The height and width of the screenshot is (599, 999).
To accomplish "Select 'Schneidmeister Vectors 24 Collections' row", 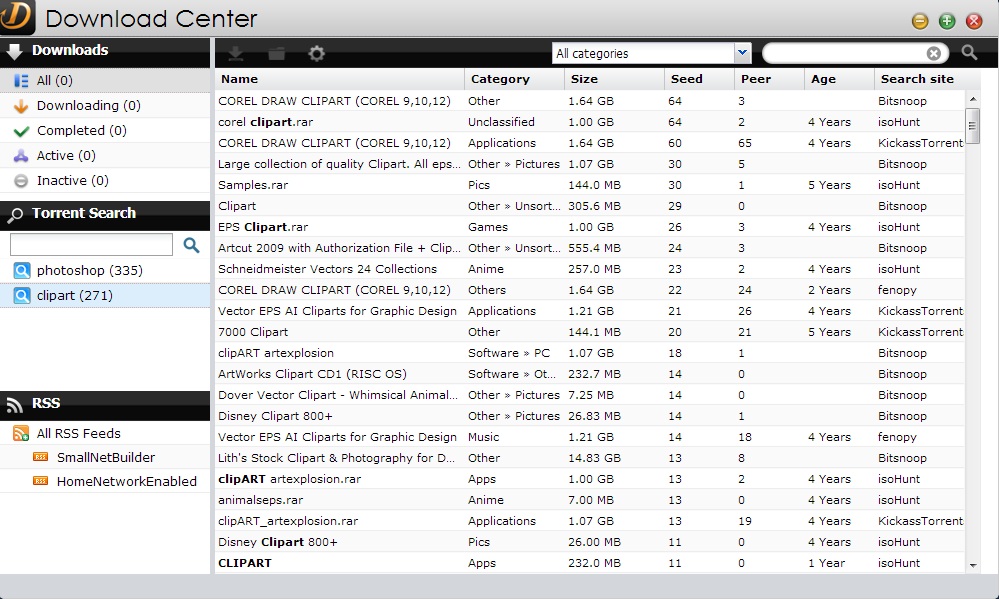I will tap(590, 269).
